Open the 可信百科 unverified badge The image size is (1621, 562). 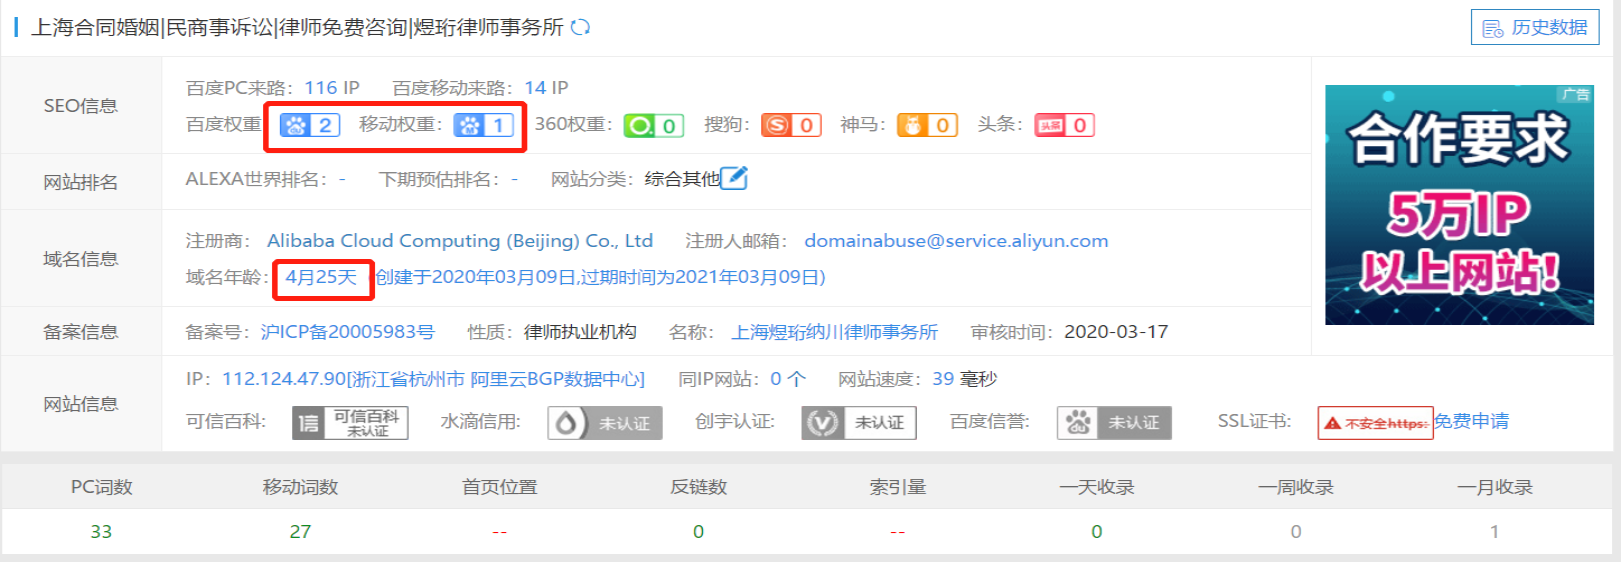coord(350,423)
